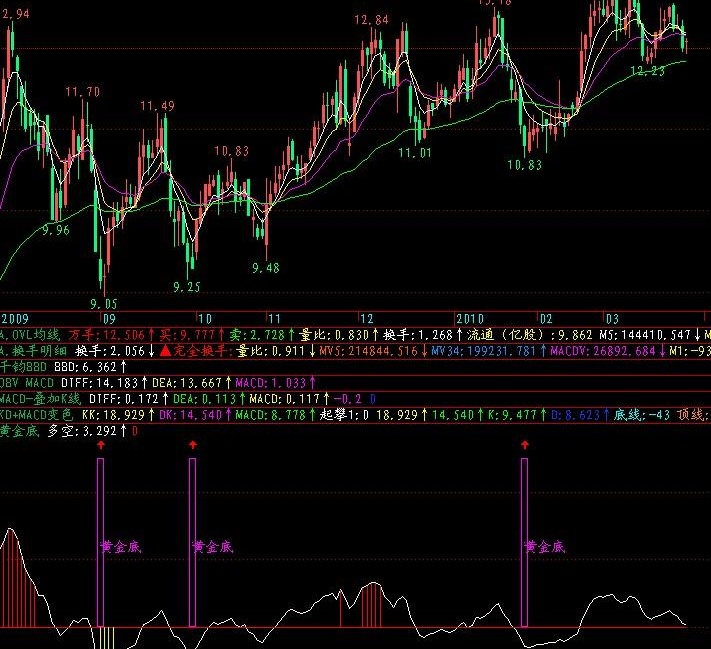
Task: Click the third 黄金底 signal label
Action: pyautogui.click(x=545, y=547)
